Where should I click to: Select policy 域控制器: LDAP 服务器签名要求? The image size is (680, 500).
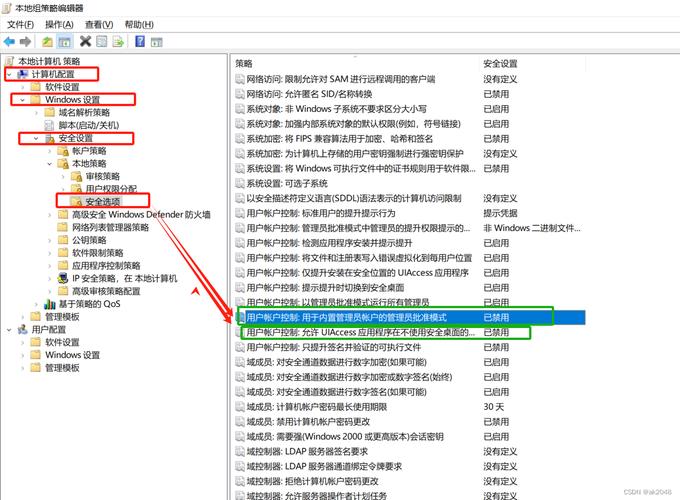pyautogui.click(x=307, y=451)
